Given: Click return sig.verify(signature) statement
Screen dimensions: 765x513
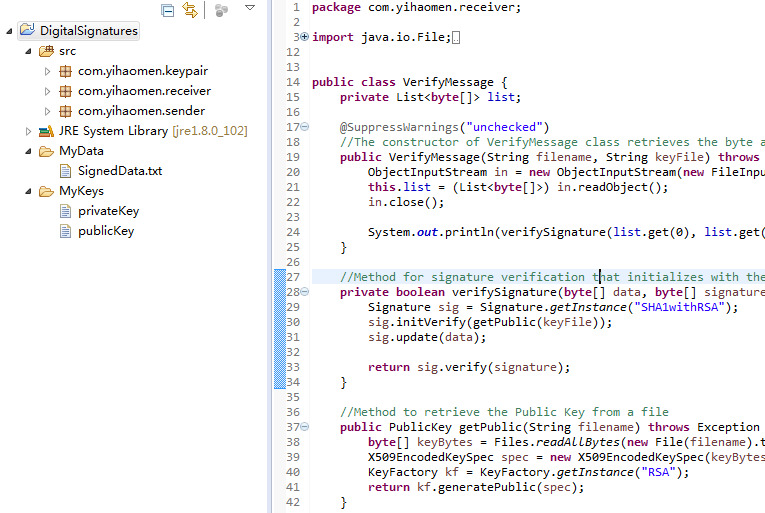Looking at the screenshot, I should click(x=469, y=367).
